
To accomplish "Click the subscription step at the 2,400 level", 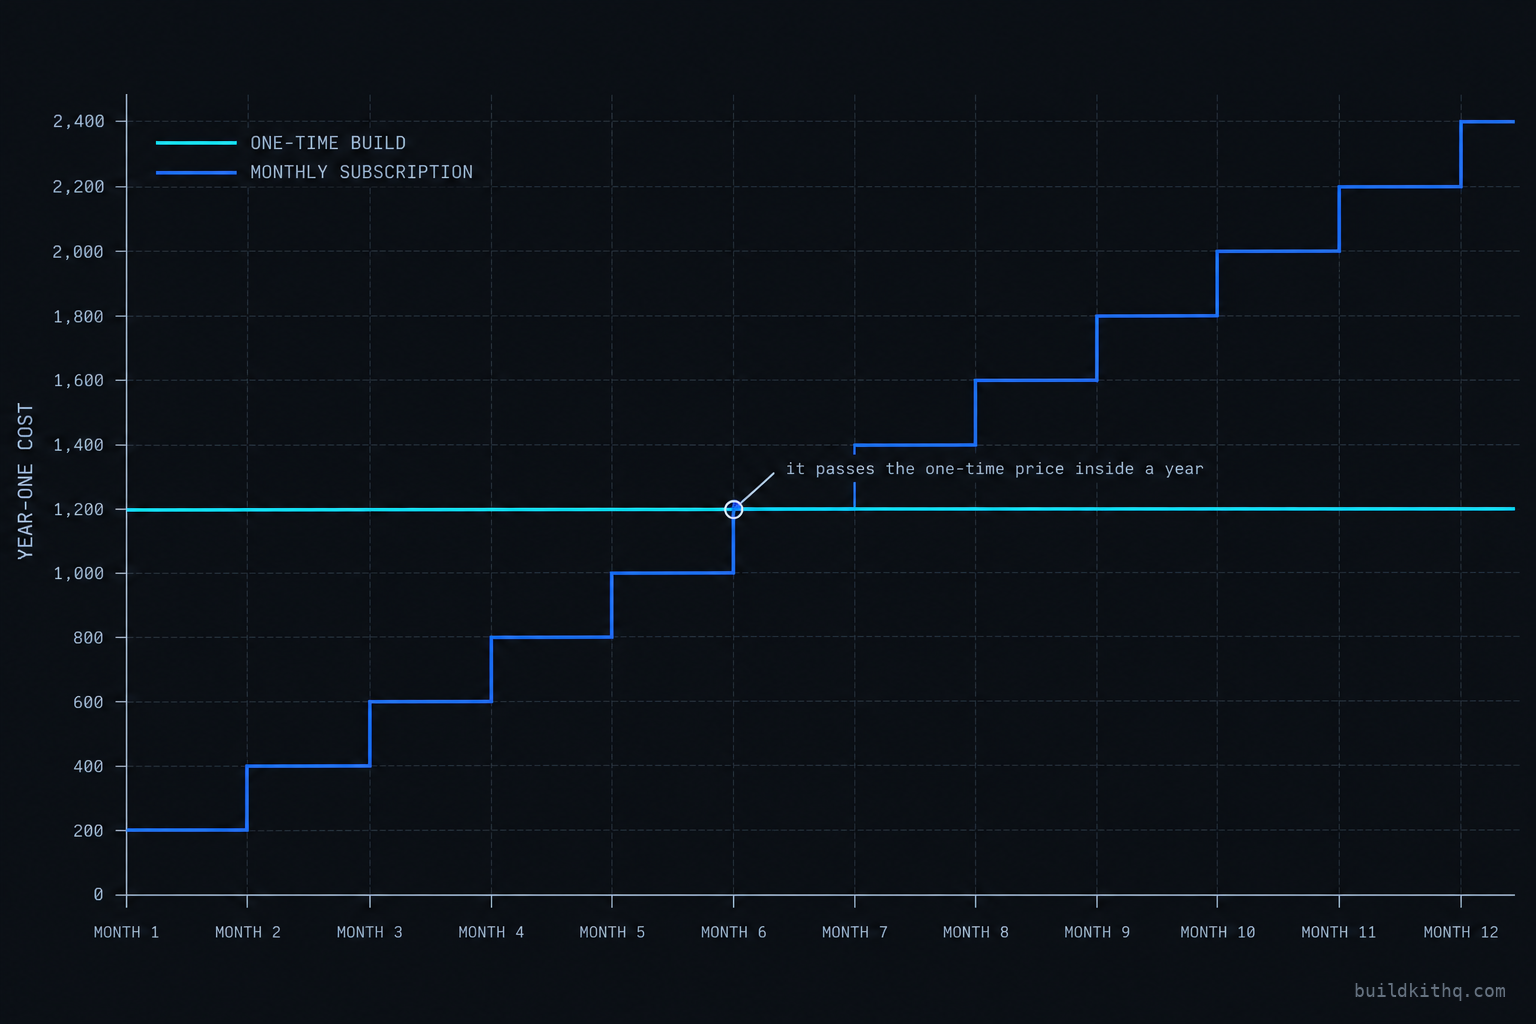I will (x=1488, y=121).
